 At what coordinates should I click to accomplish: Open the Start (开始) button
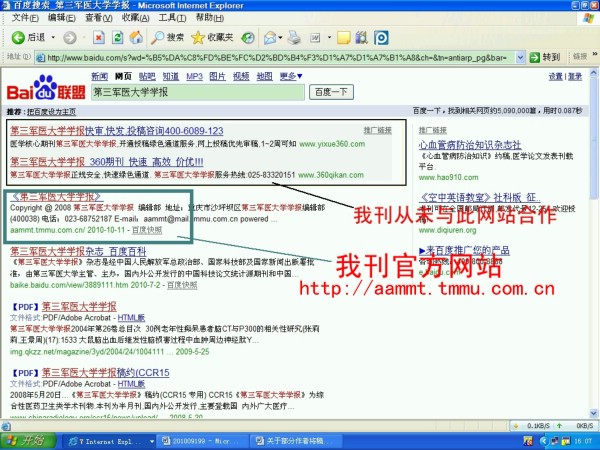[27, 441]
